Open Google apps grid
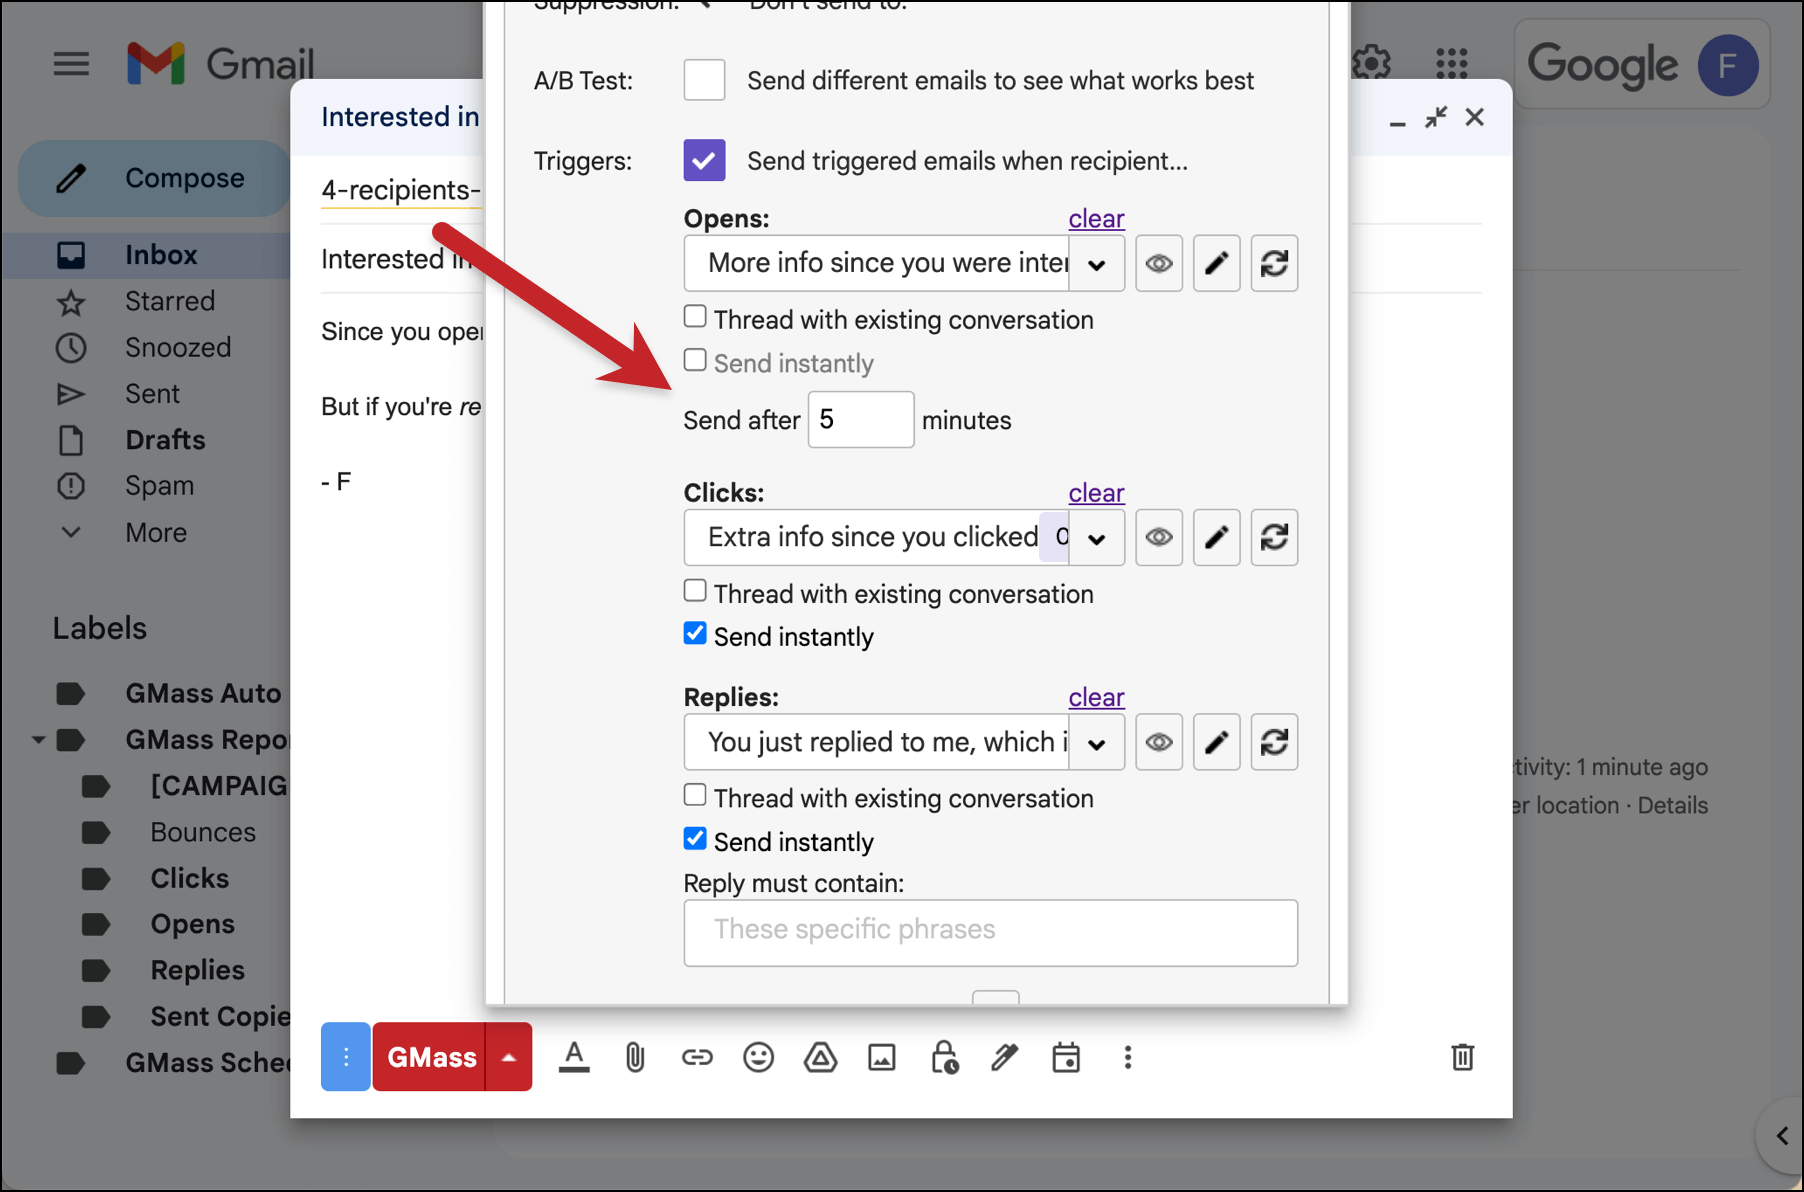 [x=1451, y=64]
